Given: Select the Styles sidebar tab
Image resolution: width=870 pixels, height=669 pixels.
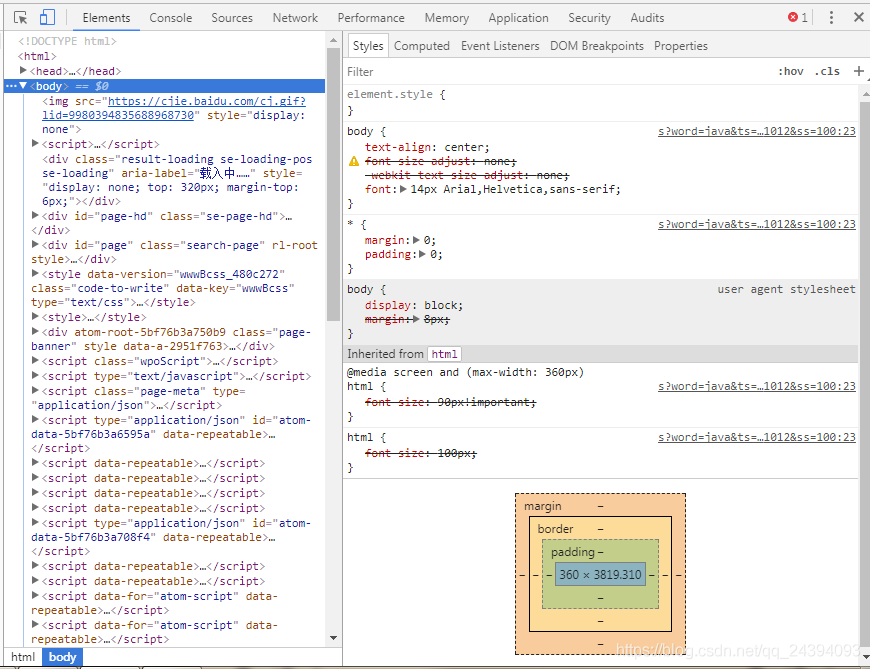Looking at the screenshot, I should tap(368, 46).
